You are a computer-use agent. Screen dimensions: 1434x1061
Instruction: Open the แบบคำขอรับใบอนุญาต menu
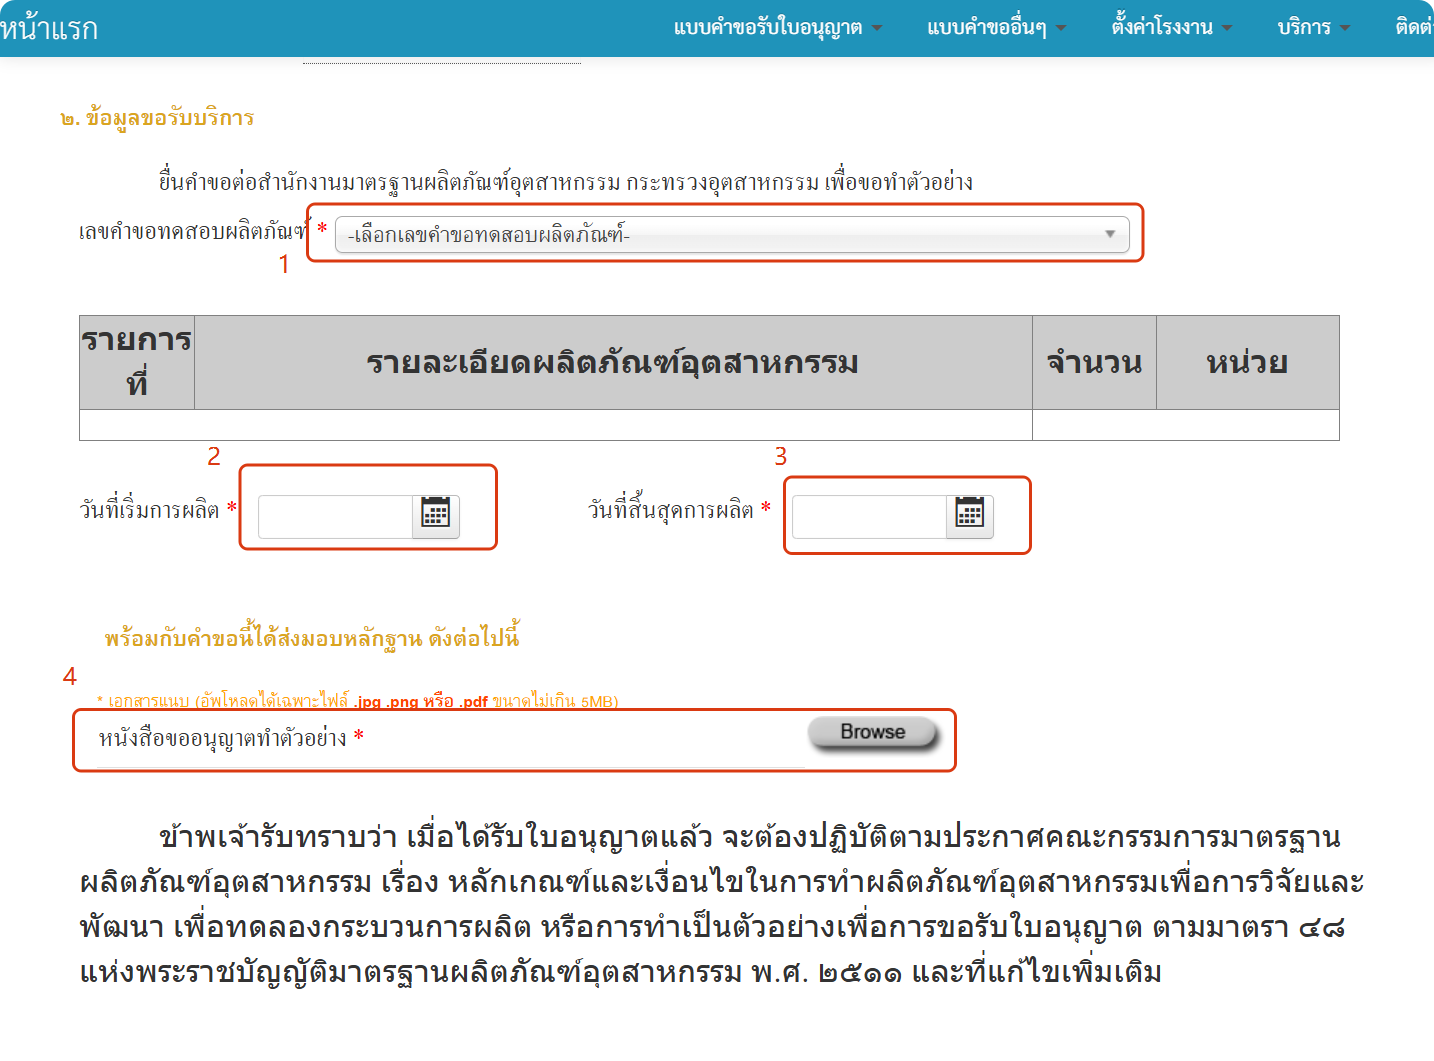pyautogui.click(x=777, y=28)
